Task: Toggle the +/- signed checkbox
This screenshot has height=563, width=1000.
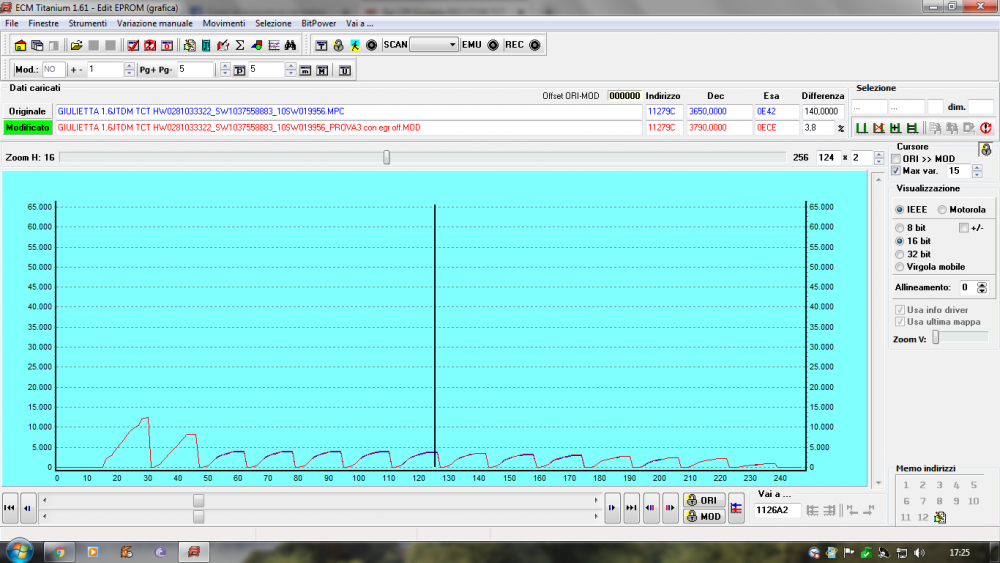Action: pyautogui.click(x=964, y=228)
